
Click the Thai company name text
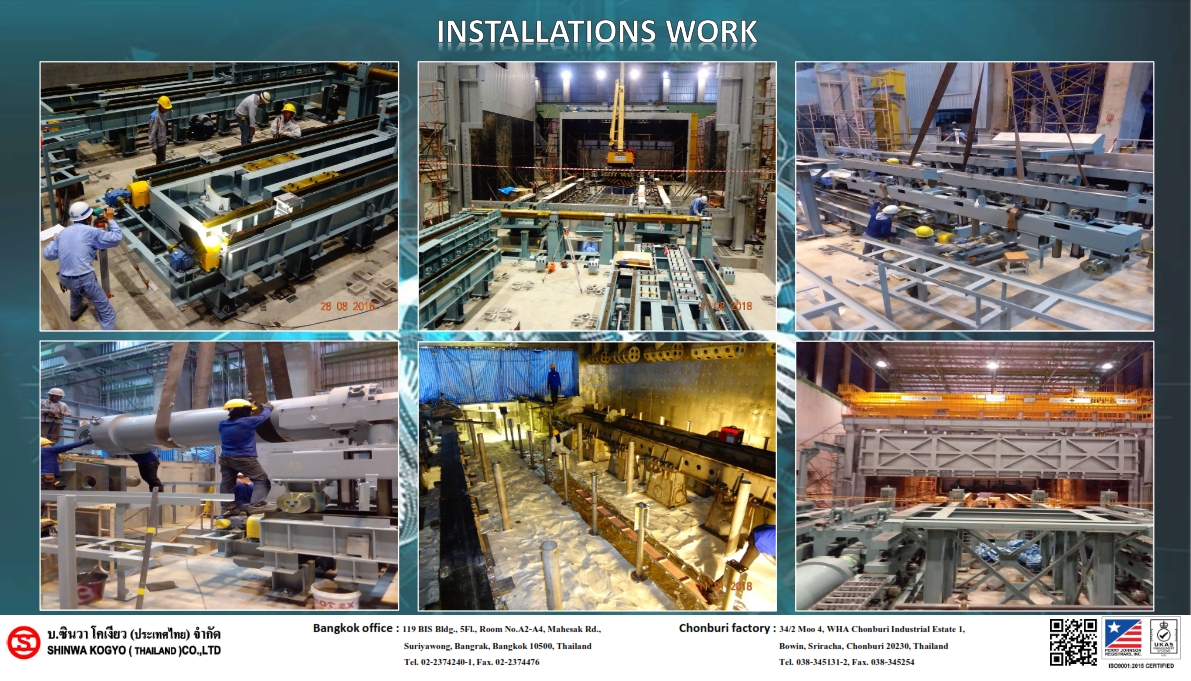click(x=134, y=634)
